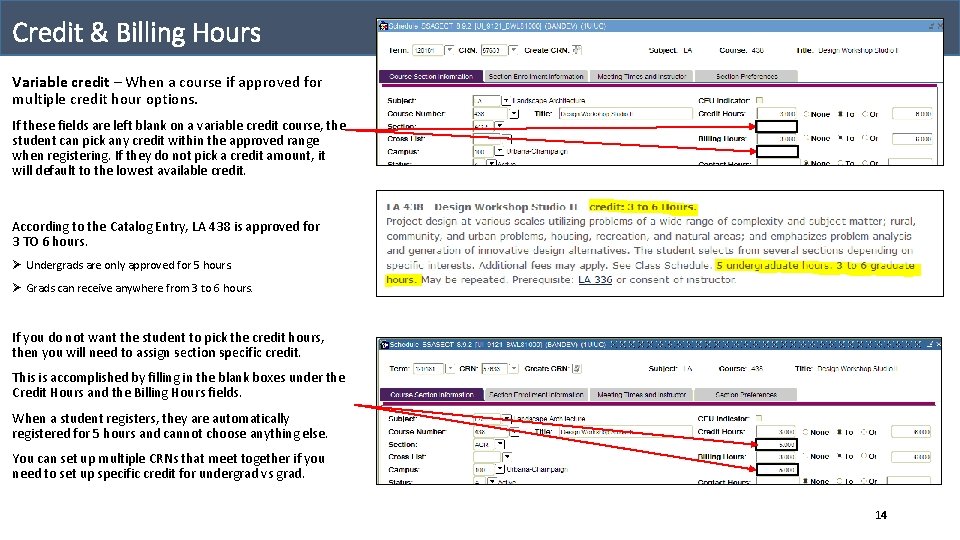Tick CEU Indicator checkbox in upper form

(x=759, y=100)
